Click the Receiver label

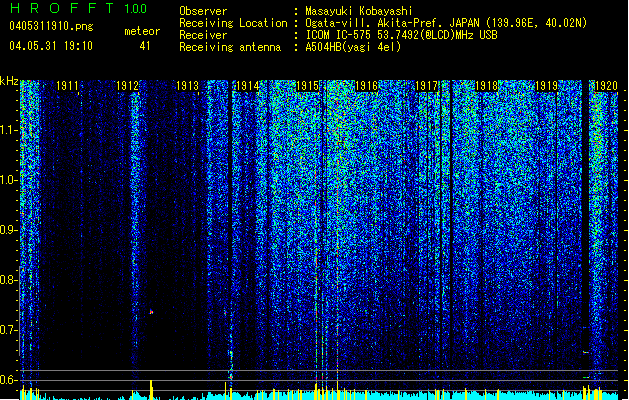pyautogui.click(x=203, y=35)
